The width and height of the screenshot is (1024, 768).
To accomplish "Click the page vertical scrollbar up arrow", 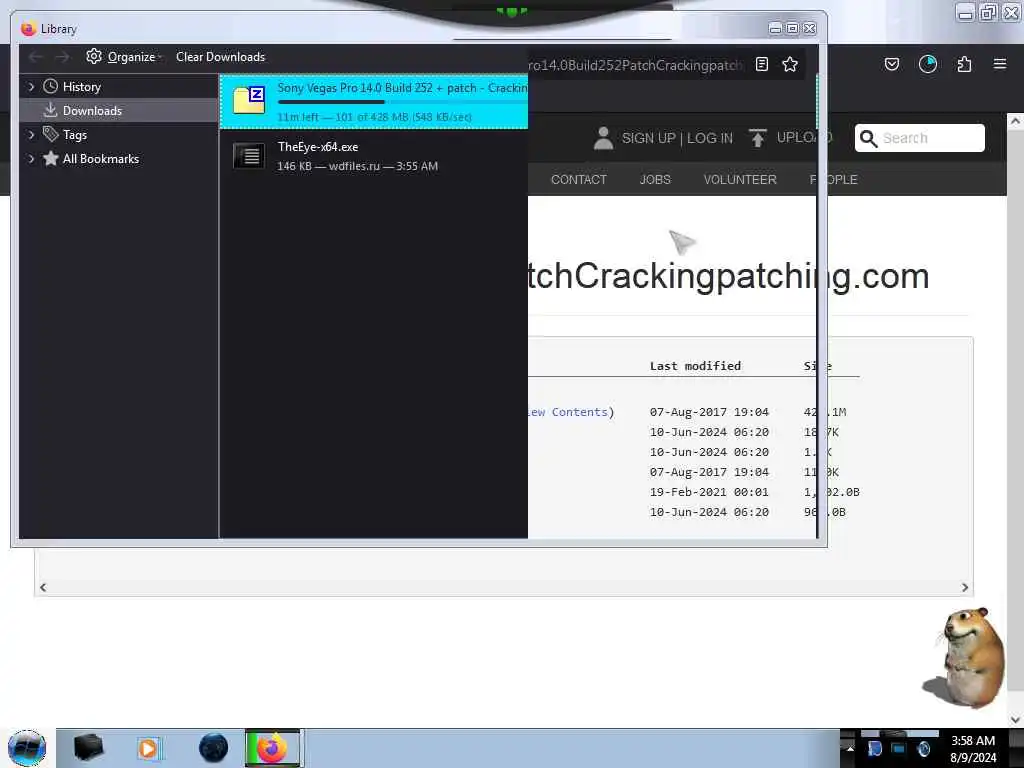I will [x=1015, y=121].
